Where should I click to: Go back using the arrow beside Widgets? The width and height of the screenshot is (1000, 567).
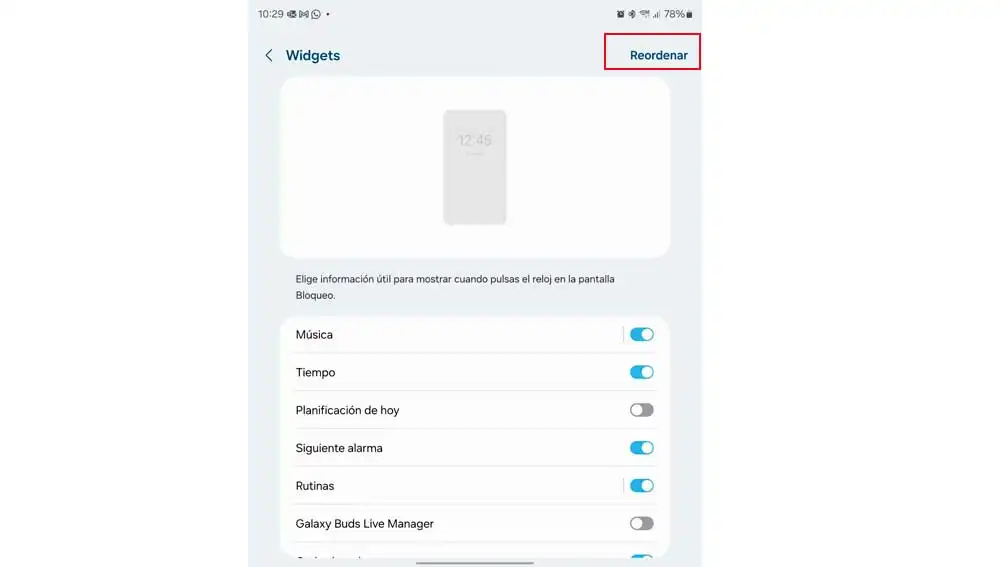(x=268, y=55)
